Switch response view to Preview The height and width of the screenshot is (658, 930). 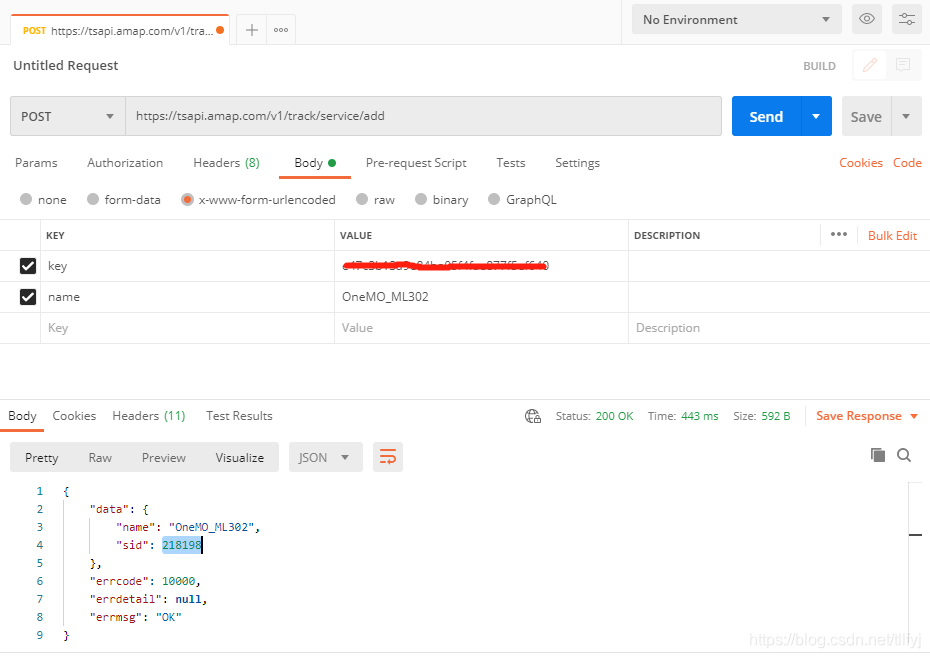pos(164,457)
